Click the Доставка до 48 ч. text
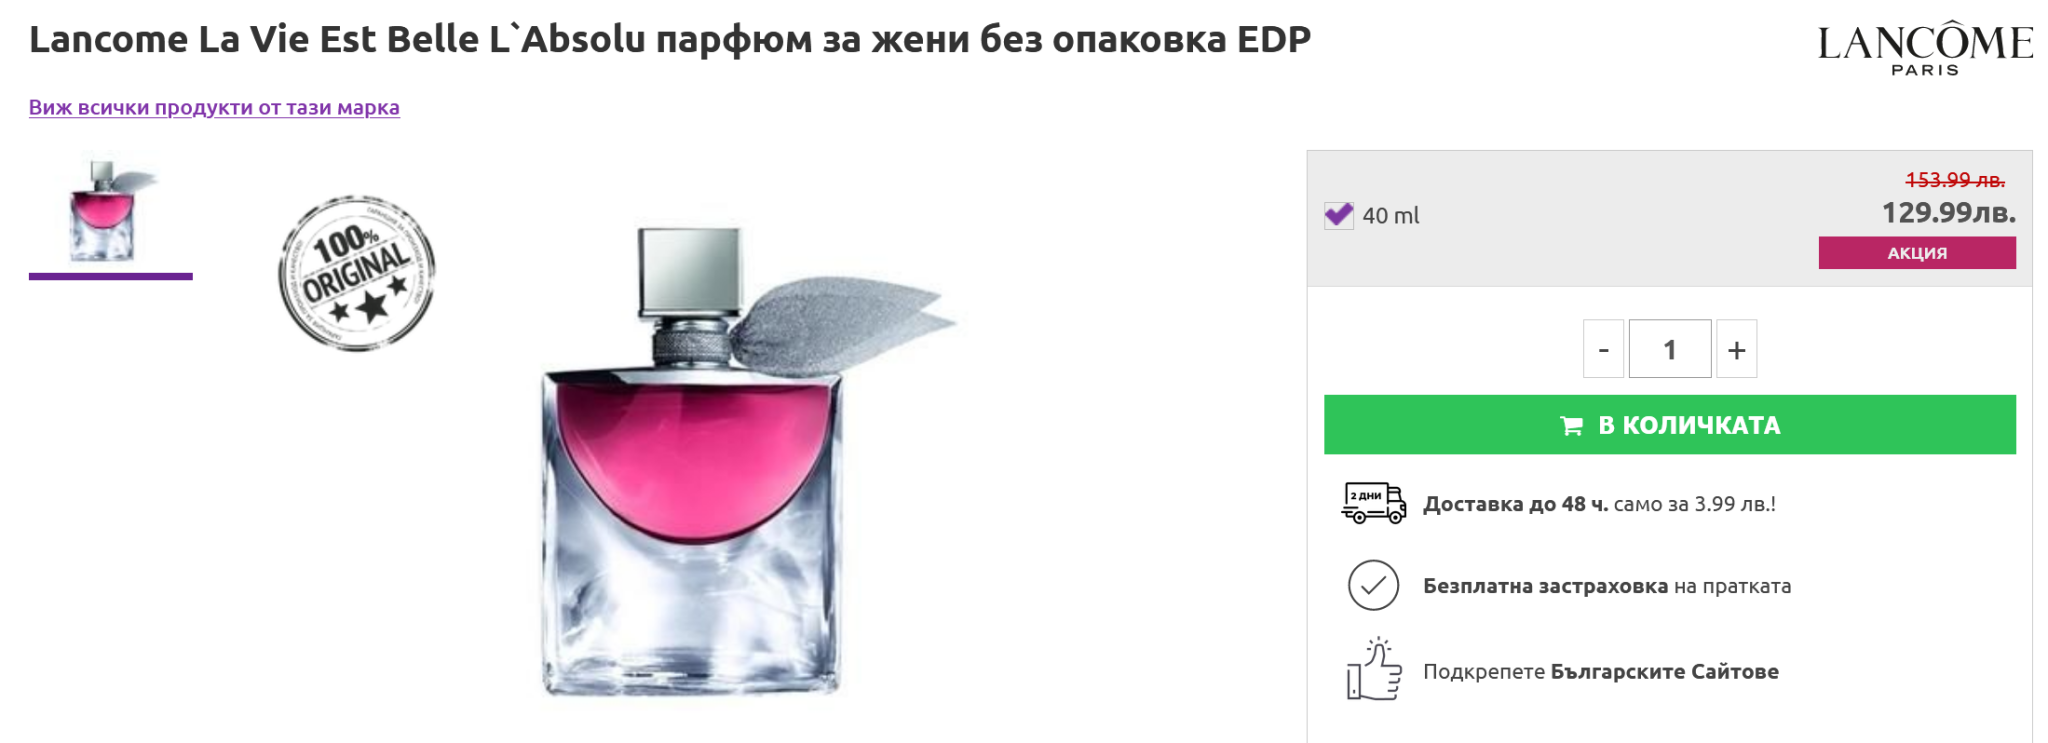2048x743 pixels. 1516,504
